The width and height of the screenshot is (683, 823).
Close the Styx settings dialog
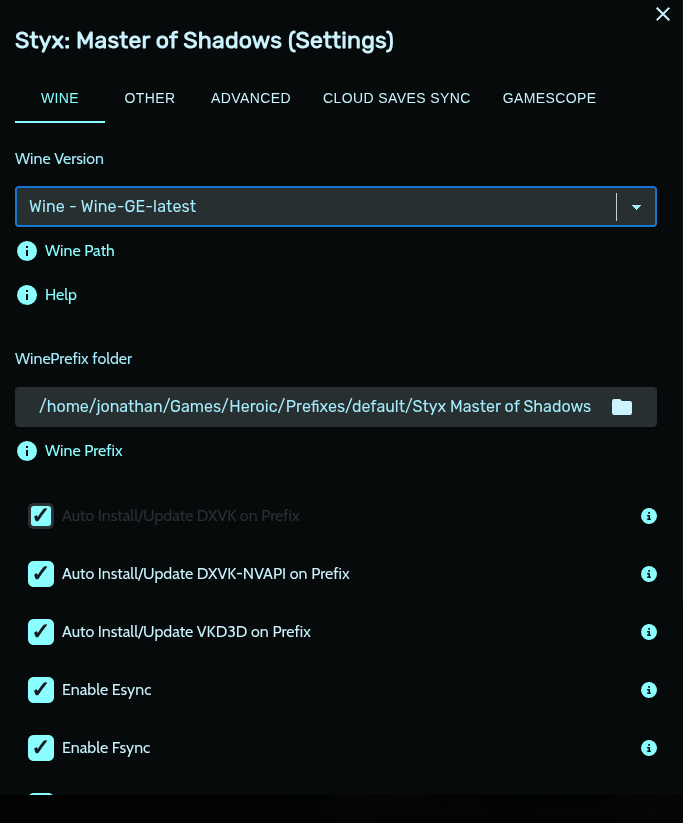[x=663, y=14]
